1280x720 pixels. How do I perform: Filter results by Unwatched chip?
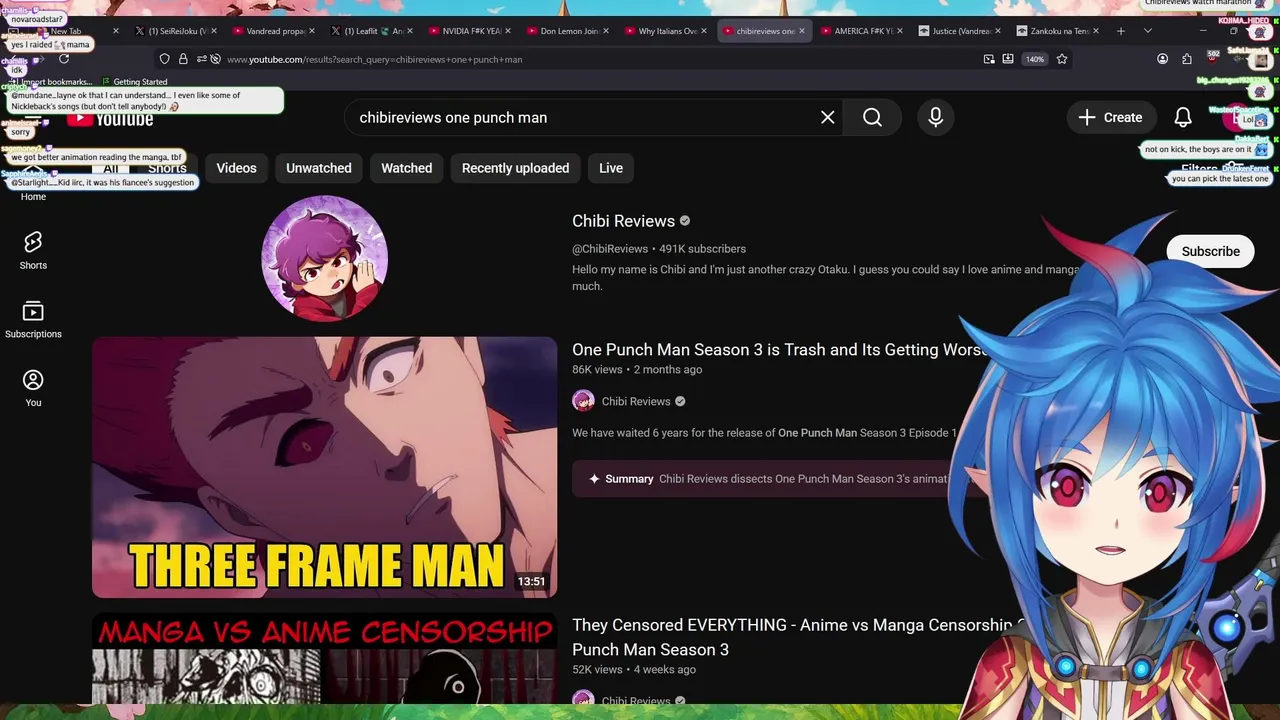click(319, 168)
